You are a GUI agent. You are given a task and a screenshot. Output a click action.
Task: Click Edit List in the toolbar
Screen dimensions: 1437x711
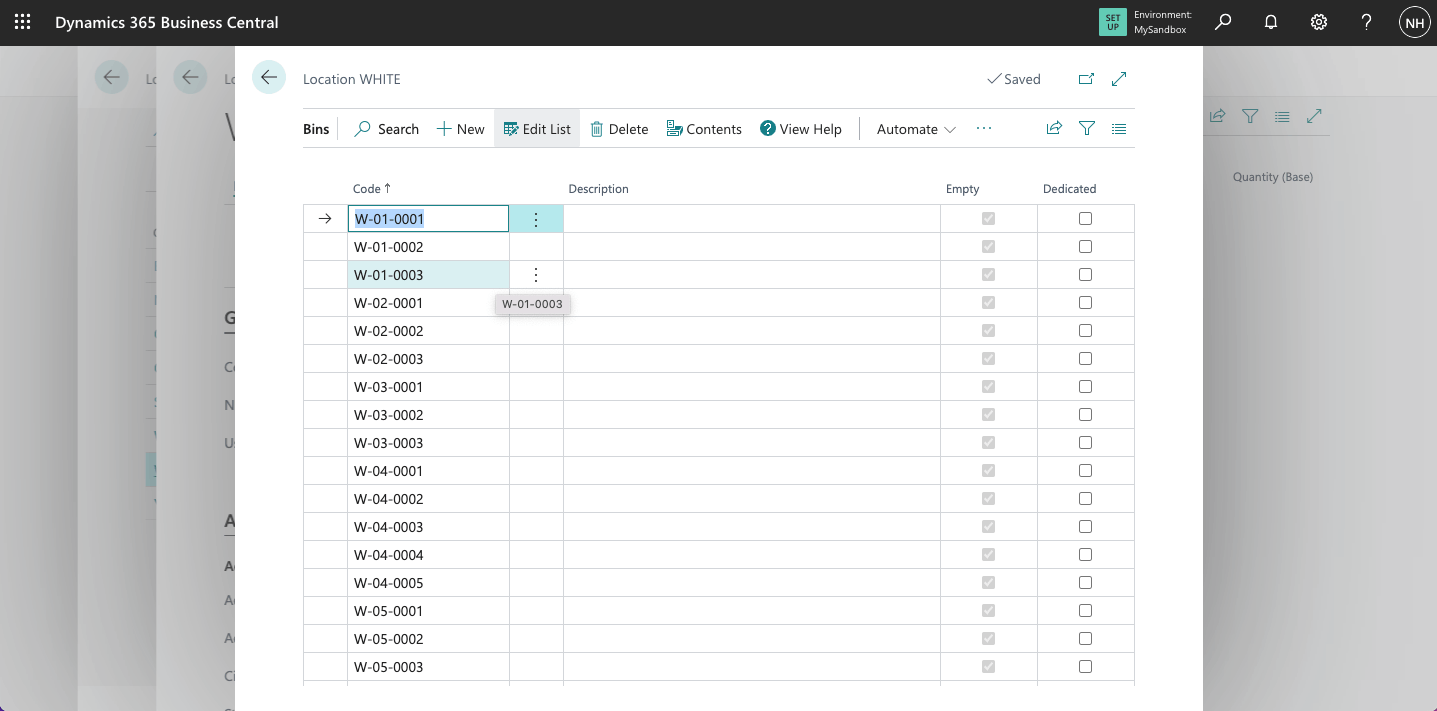537,129
